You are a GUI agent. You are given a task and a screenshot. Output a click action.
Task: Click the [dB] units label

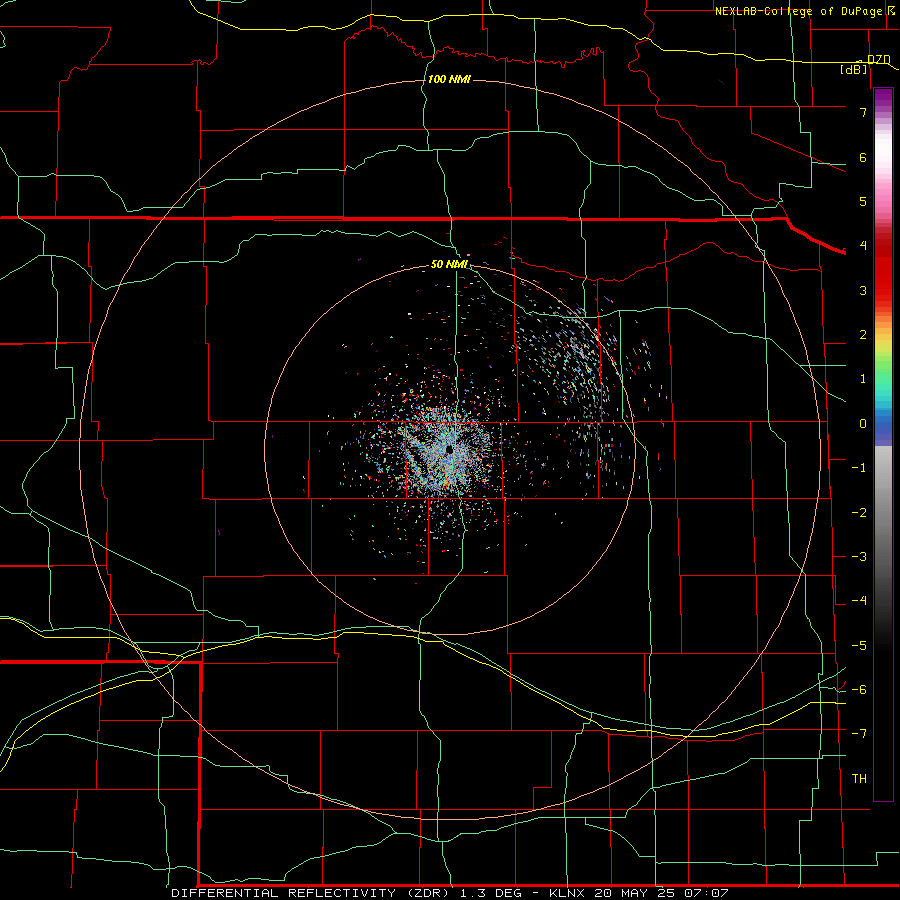click(854, 70)
